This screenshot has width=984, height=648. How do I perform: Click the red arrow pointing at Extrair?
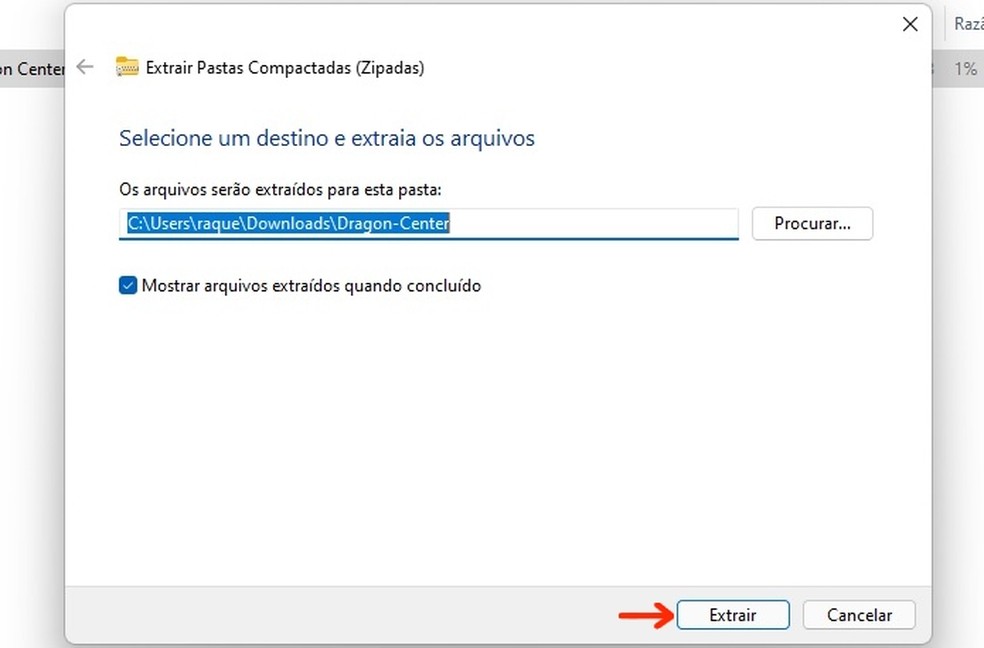tap(645, 615)
